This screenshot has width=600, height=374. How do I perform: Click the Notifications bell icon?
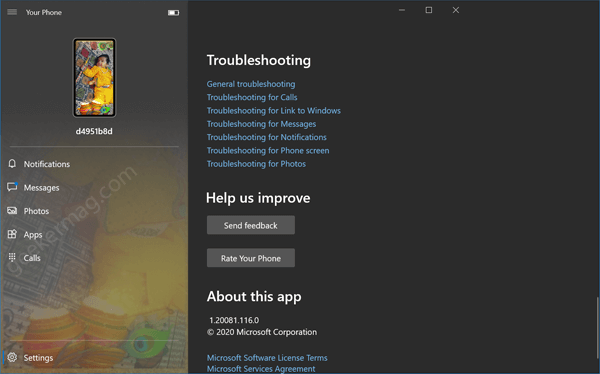click(12, 164)
